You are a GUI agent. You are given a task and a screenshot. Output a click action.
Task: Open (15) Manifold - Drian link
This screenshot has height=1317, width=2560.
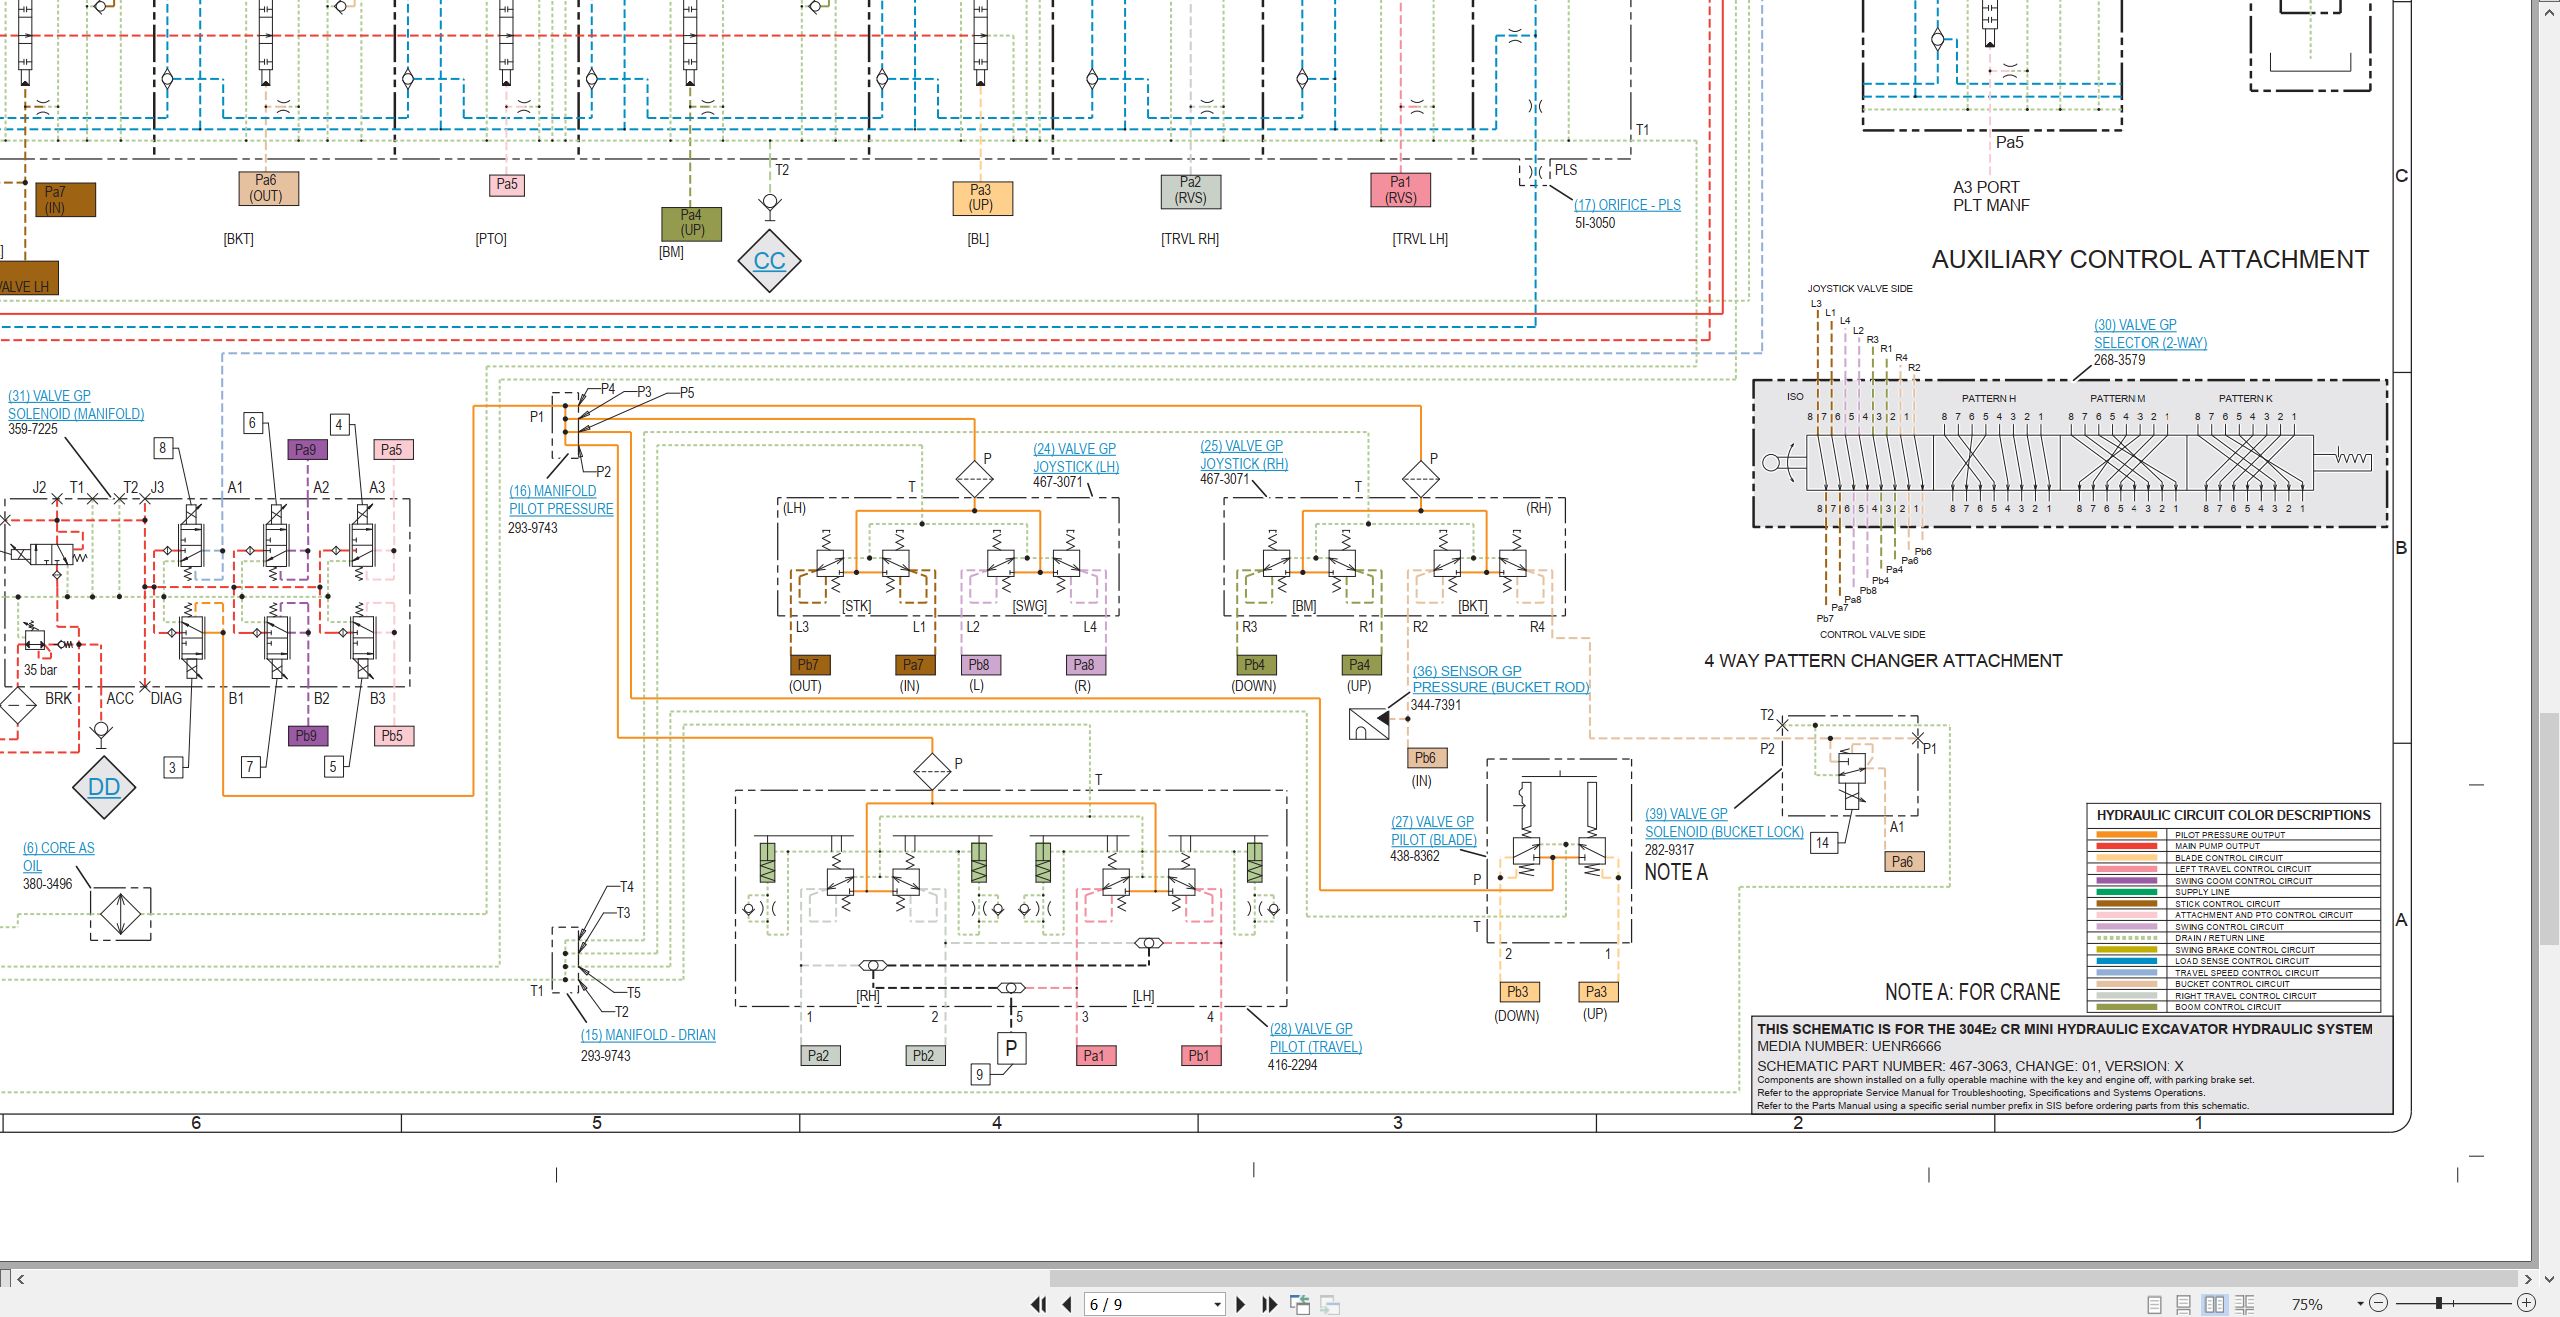(648, 1035)
